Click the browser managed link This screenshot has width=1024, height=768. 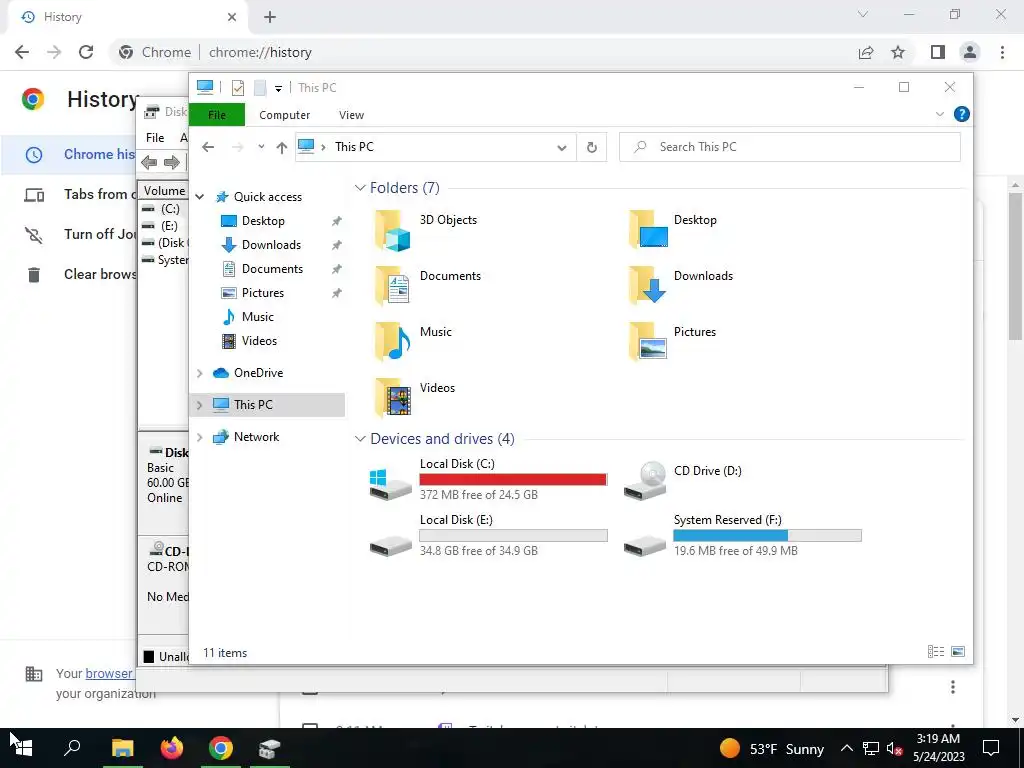click(x=109, y=673)
